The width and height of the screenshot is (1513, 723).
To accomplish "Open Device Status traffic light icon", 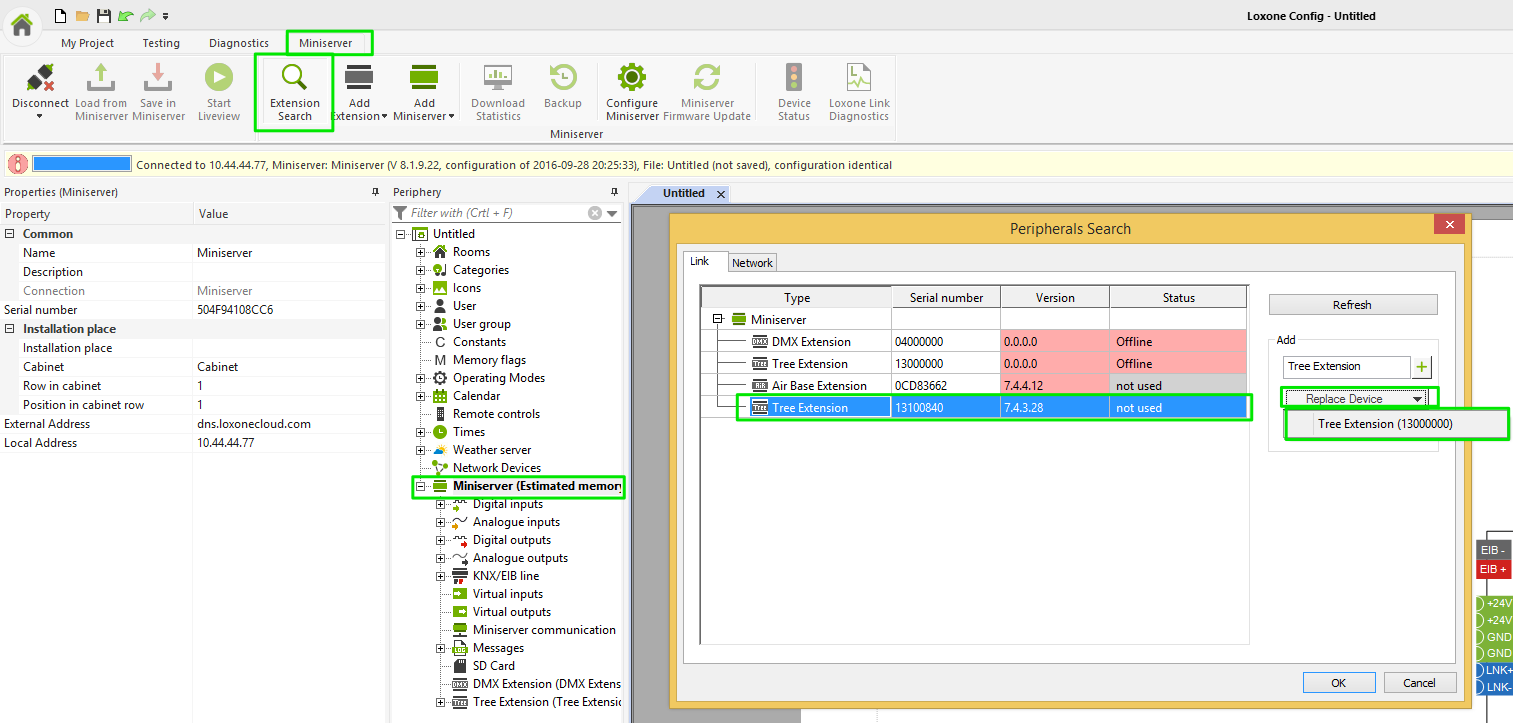I will click(x=794, y=78).
